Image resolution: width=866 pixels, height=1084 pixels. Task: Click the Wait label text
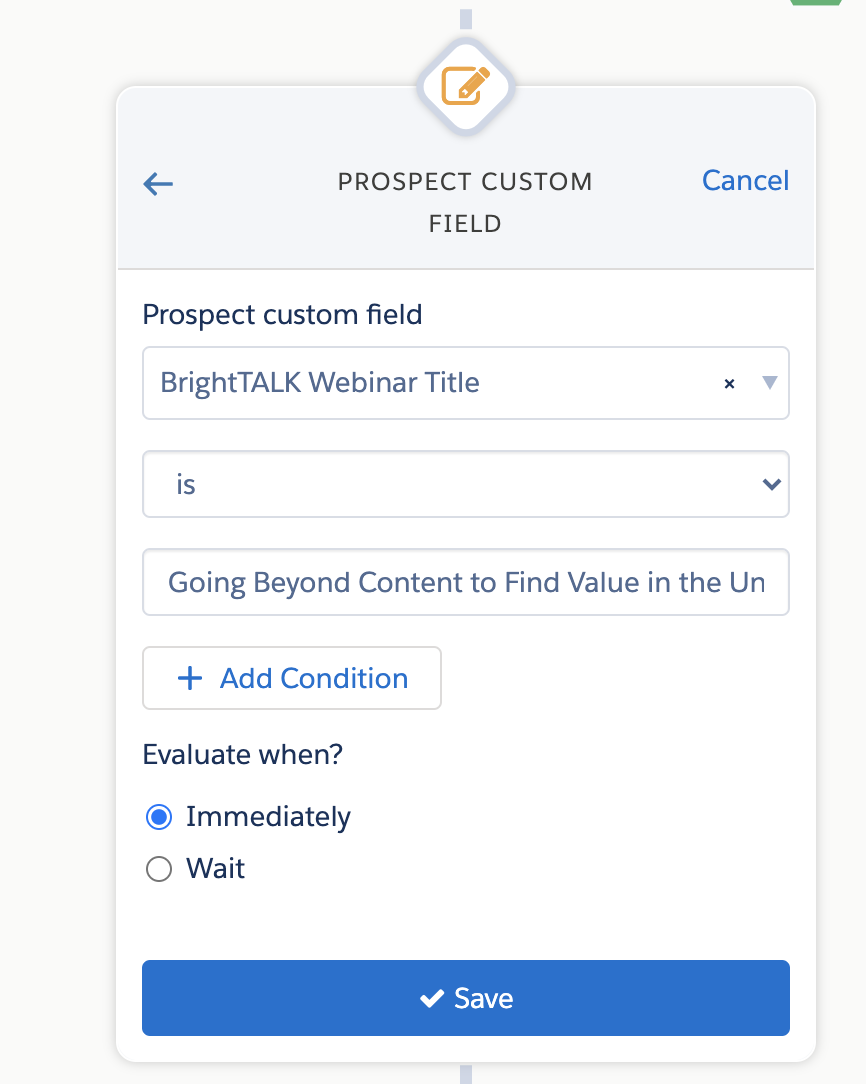[215, 869]
